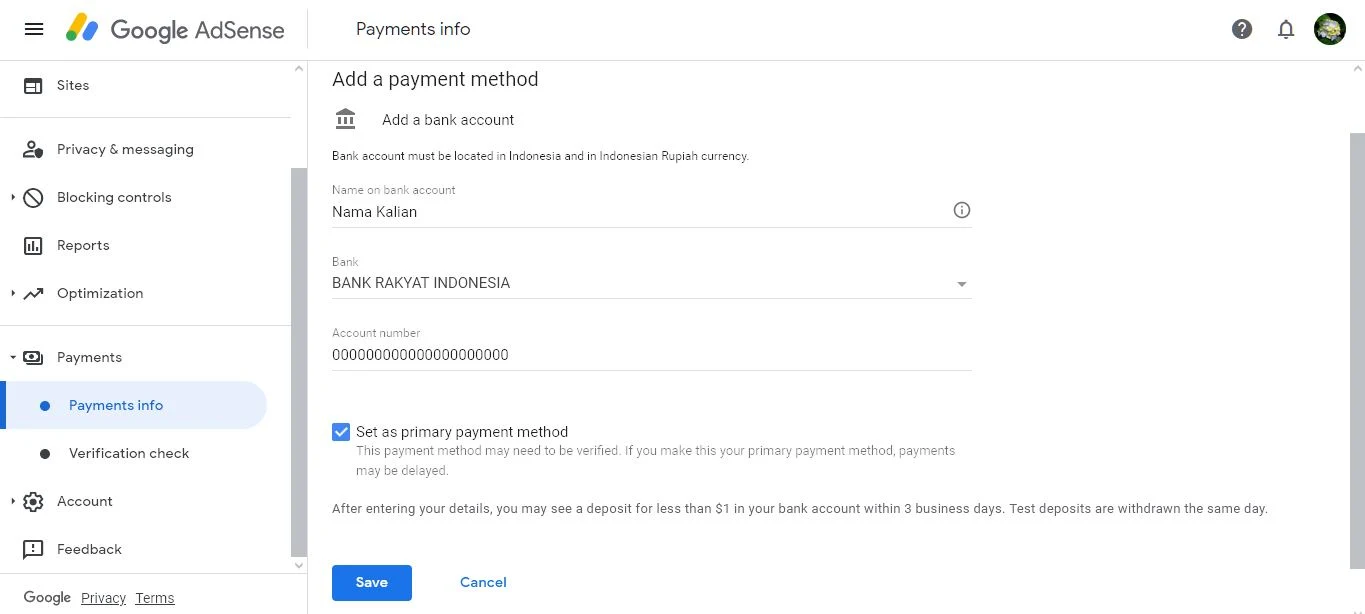This screenshot has width=1365, height=614.
Task: Select BANK RAKYAT INDONESIA bank field
Action: (x=652, y=283)
